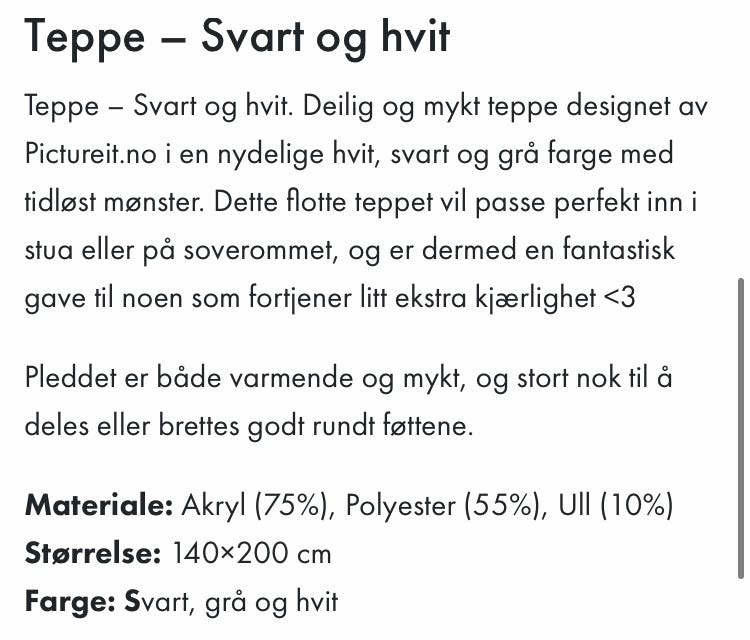Click the bold Størrelse label
Viewport: 750px width, 640px height.
(x=93, y=553)
